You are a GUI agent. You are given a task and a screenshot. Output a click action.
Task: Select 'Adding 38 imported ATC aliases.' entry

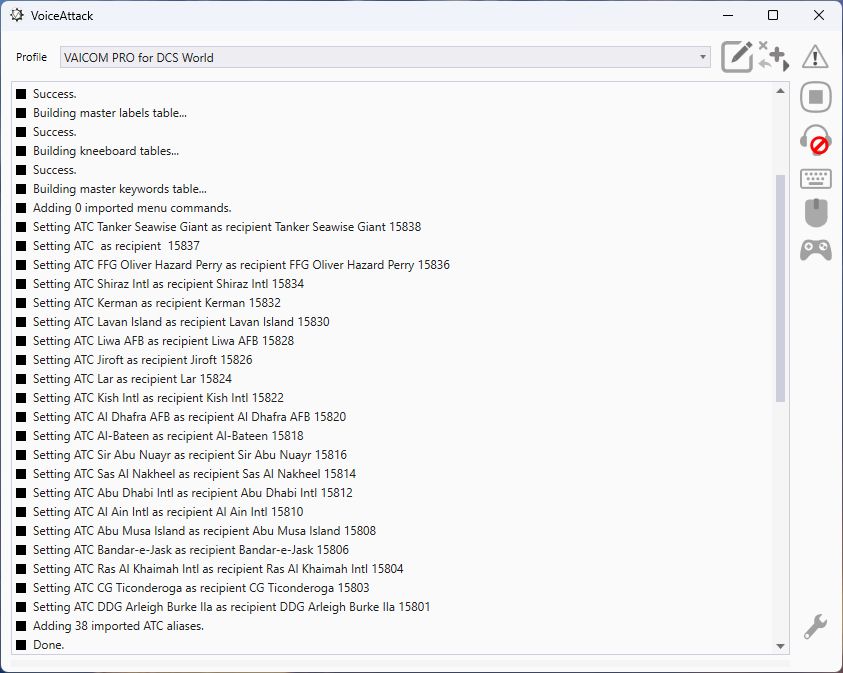pos(118,626)
